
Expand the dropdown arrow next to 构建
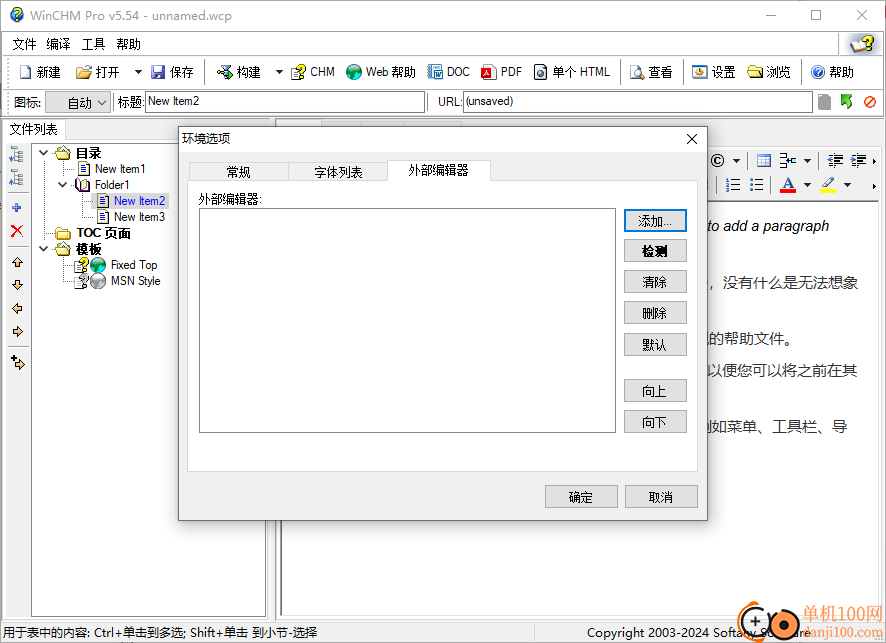[279, 72]
